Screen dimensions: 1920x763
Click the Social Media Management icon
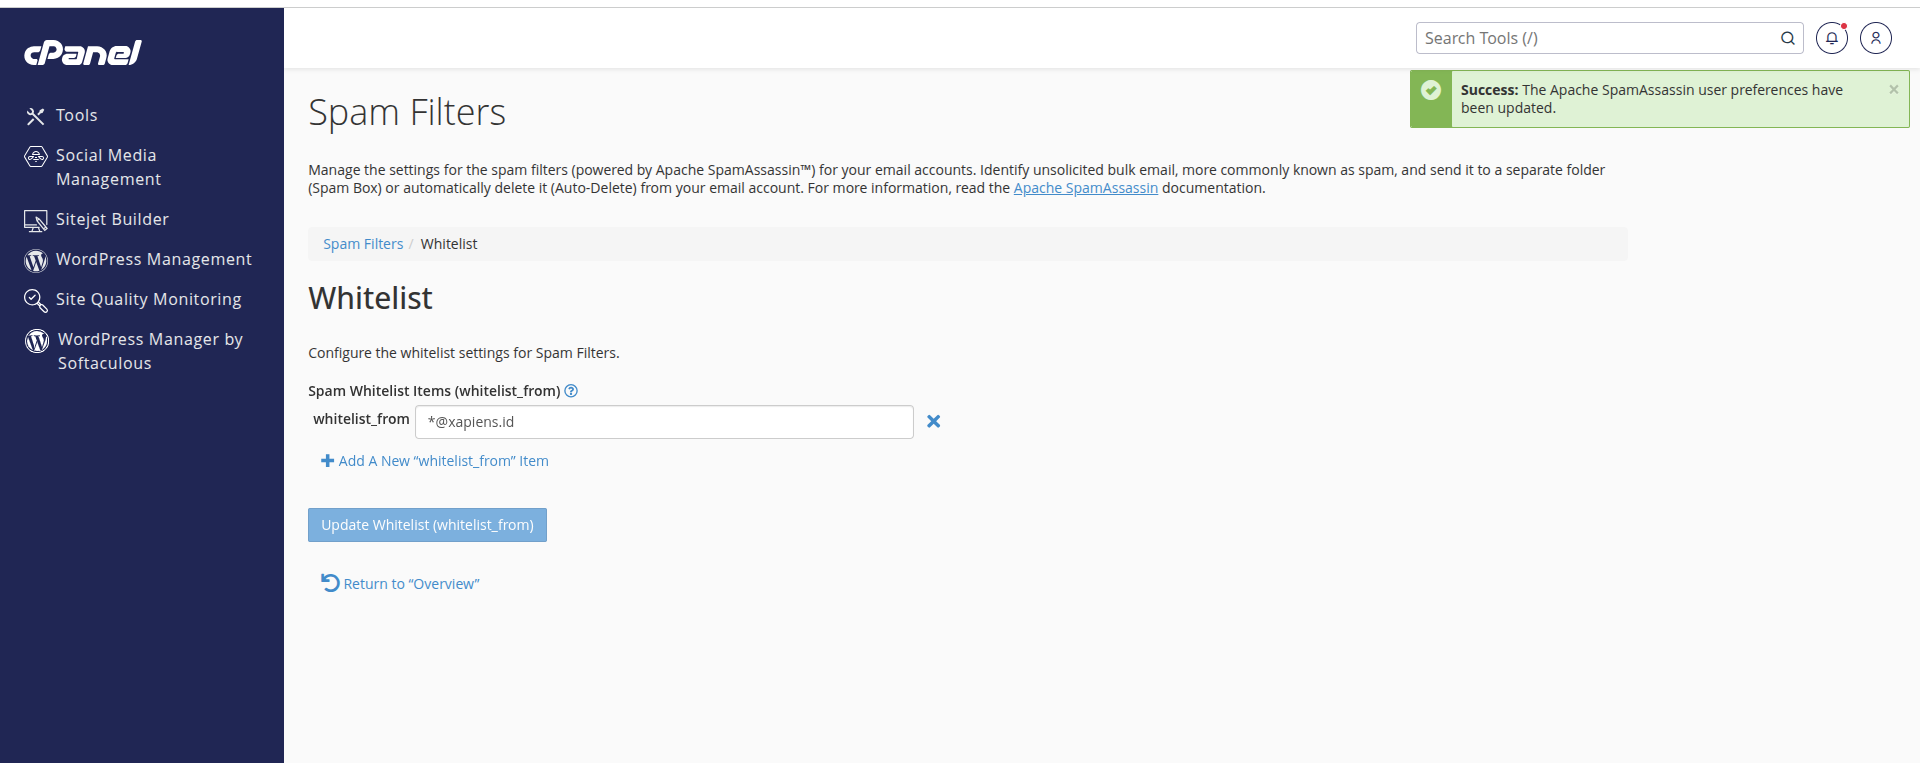click(36, 156)
